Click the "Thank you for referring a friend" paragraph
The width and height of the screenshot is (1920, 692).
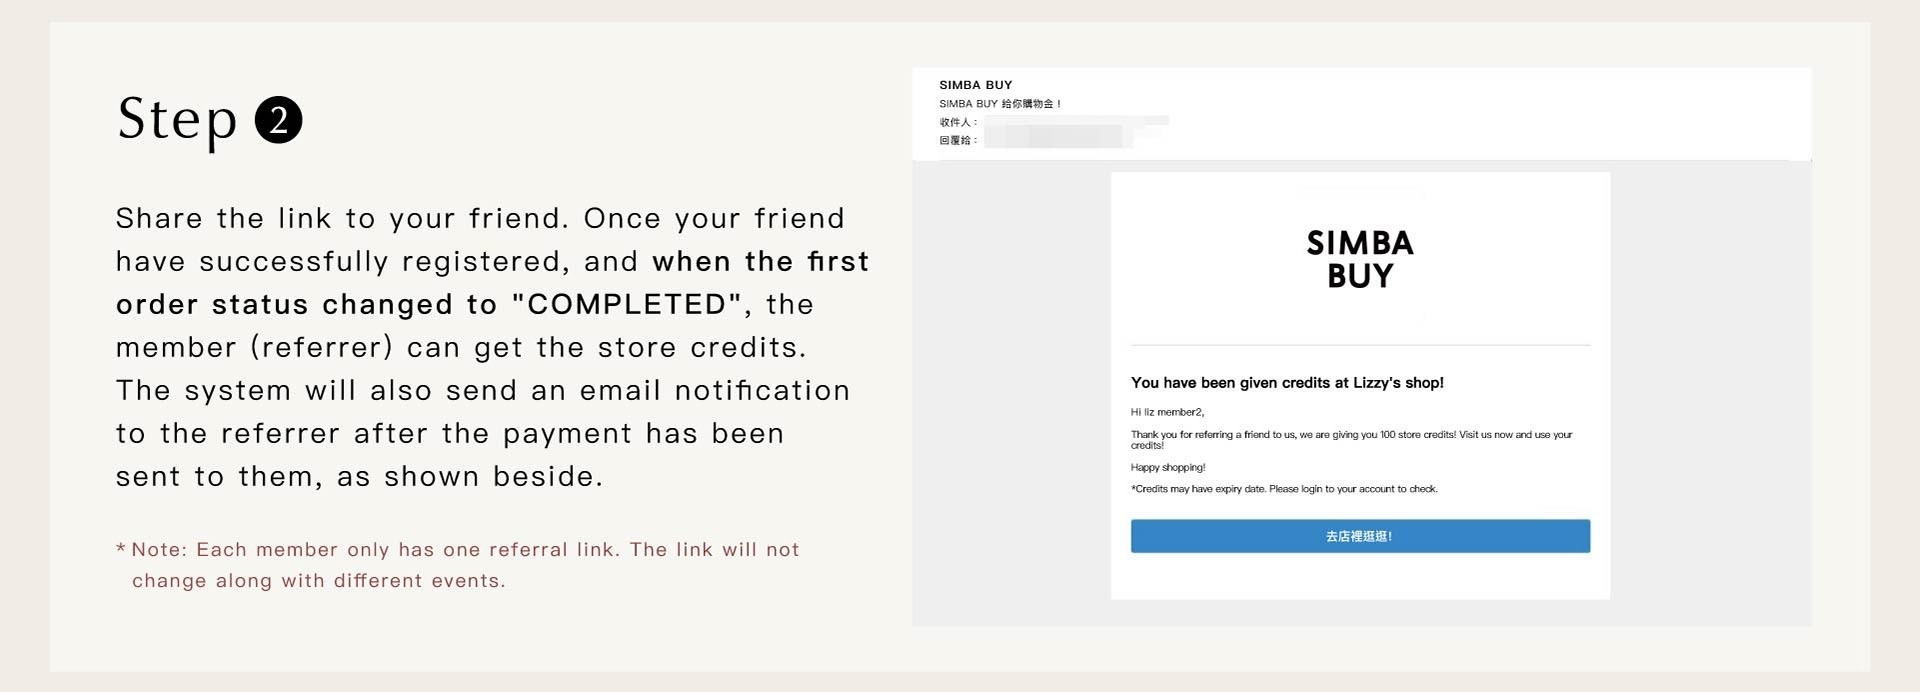(x=1350, y=435)
